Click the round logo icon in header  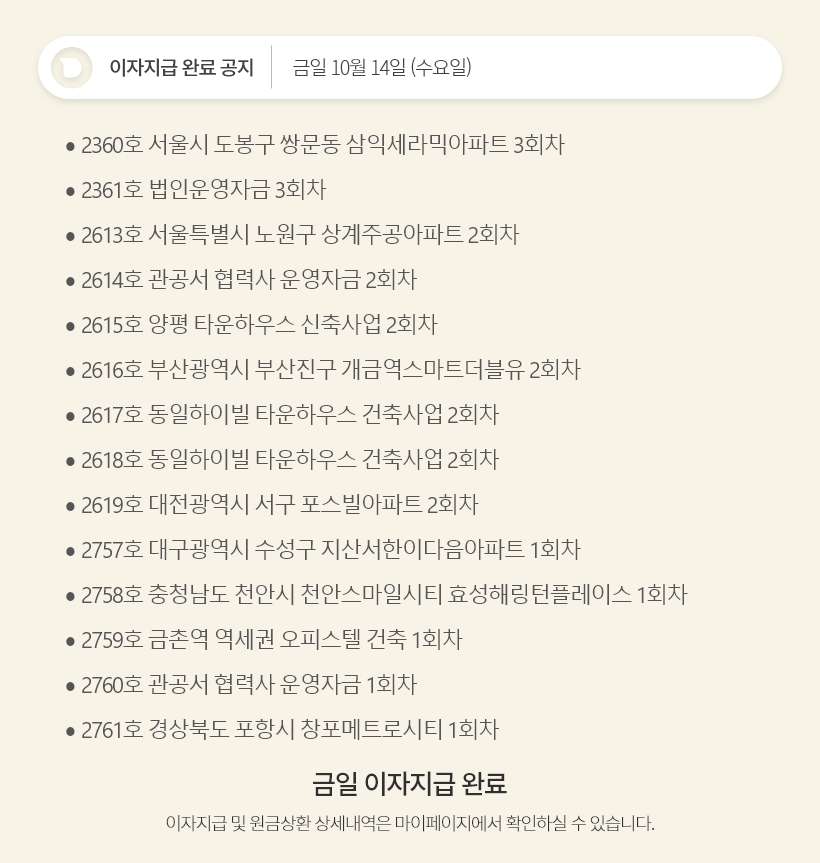72,68
